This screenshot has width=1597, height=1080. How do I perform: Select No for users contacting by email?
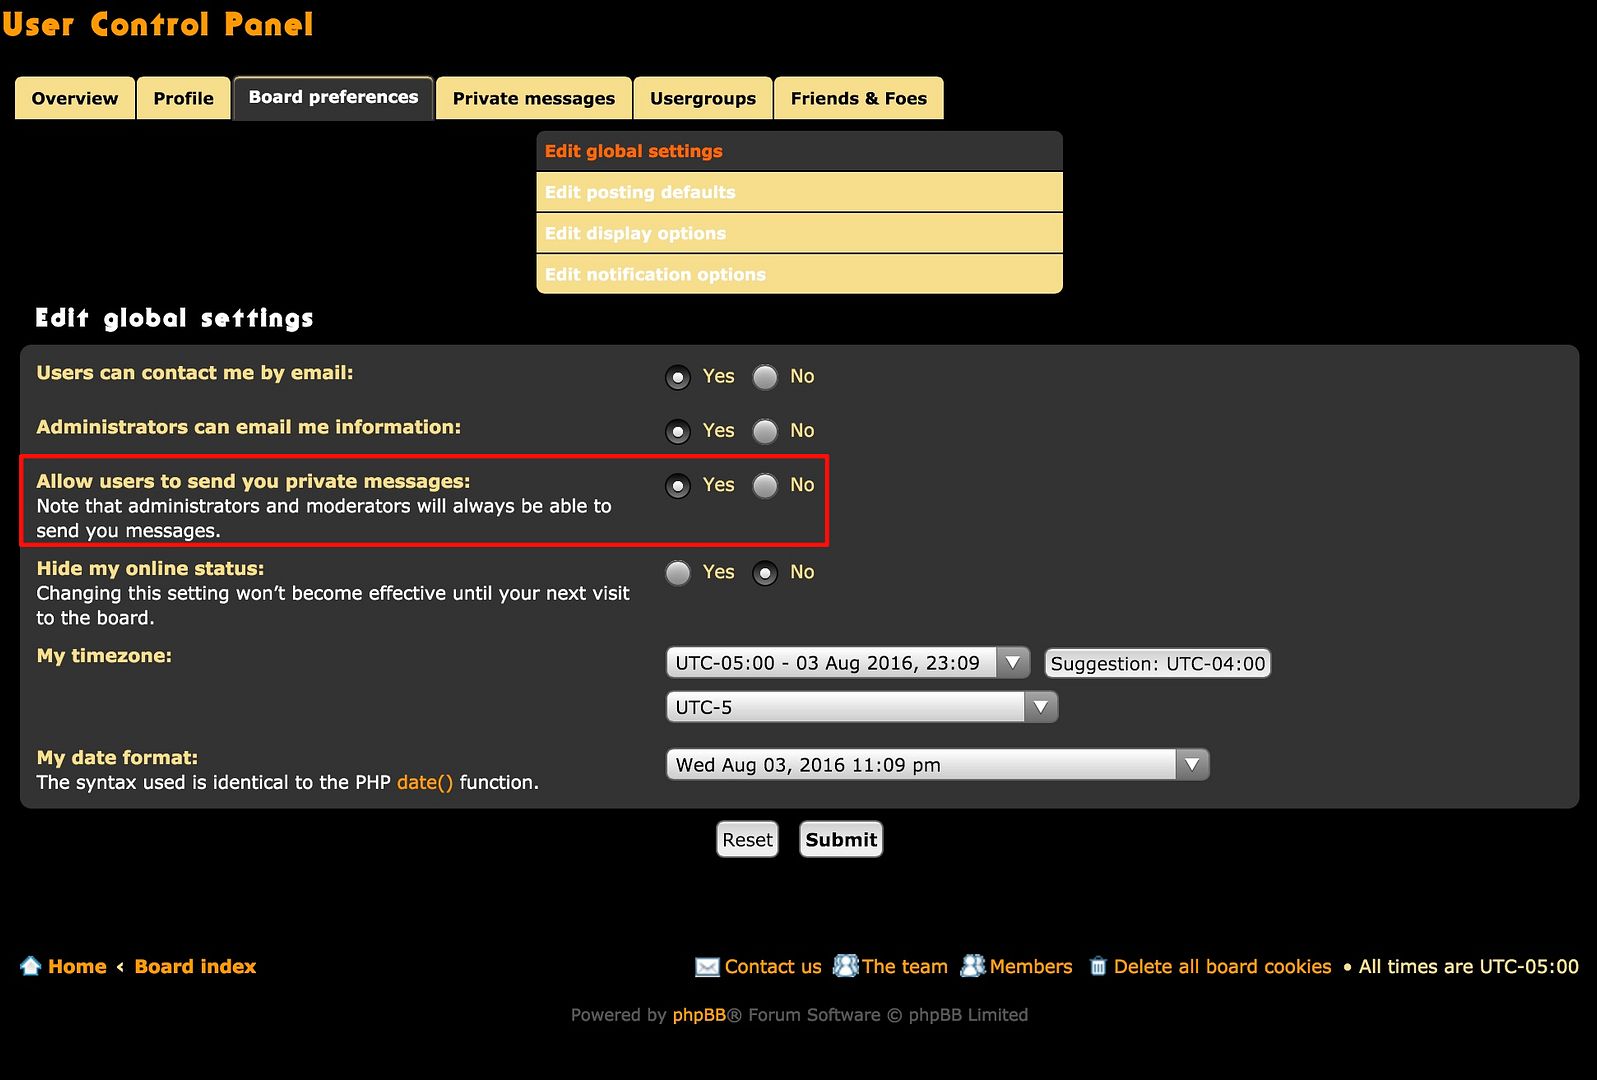(765, 377)
